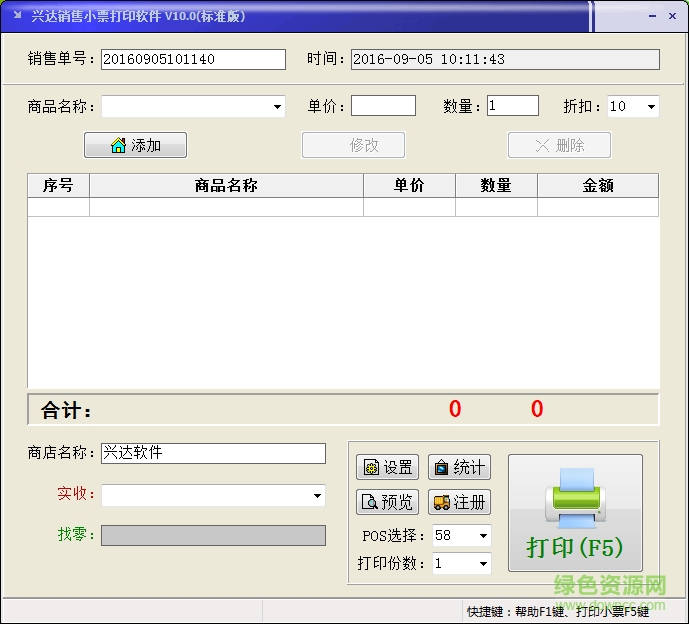Click the application icon in the title bar
This screenshot has height=624, width=689.
point(17,15)
